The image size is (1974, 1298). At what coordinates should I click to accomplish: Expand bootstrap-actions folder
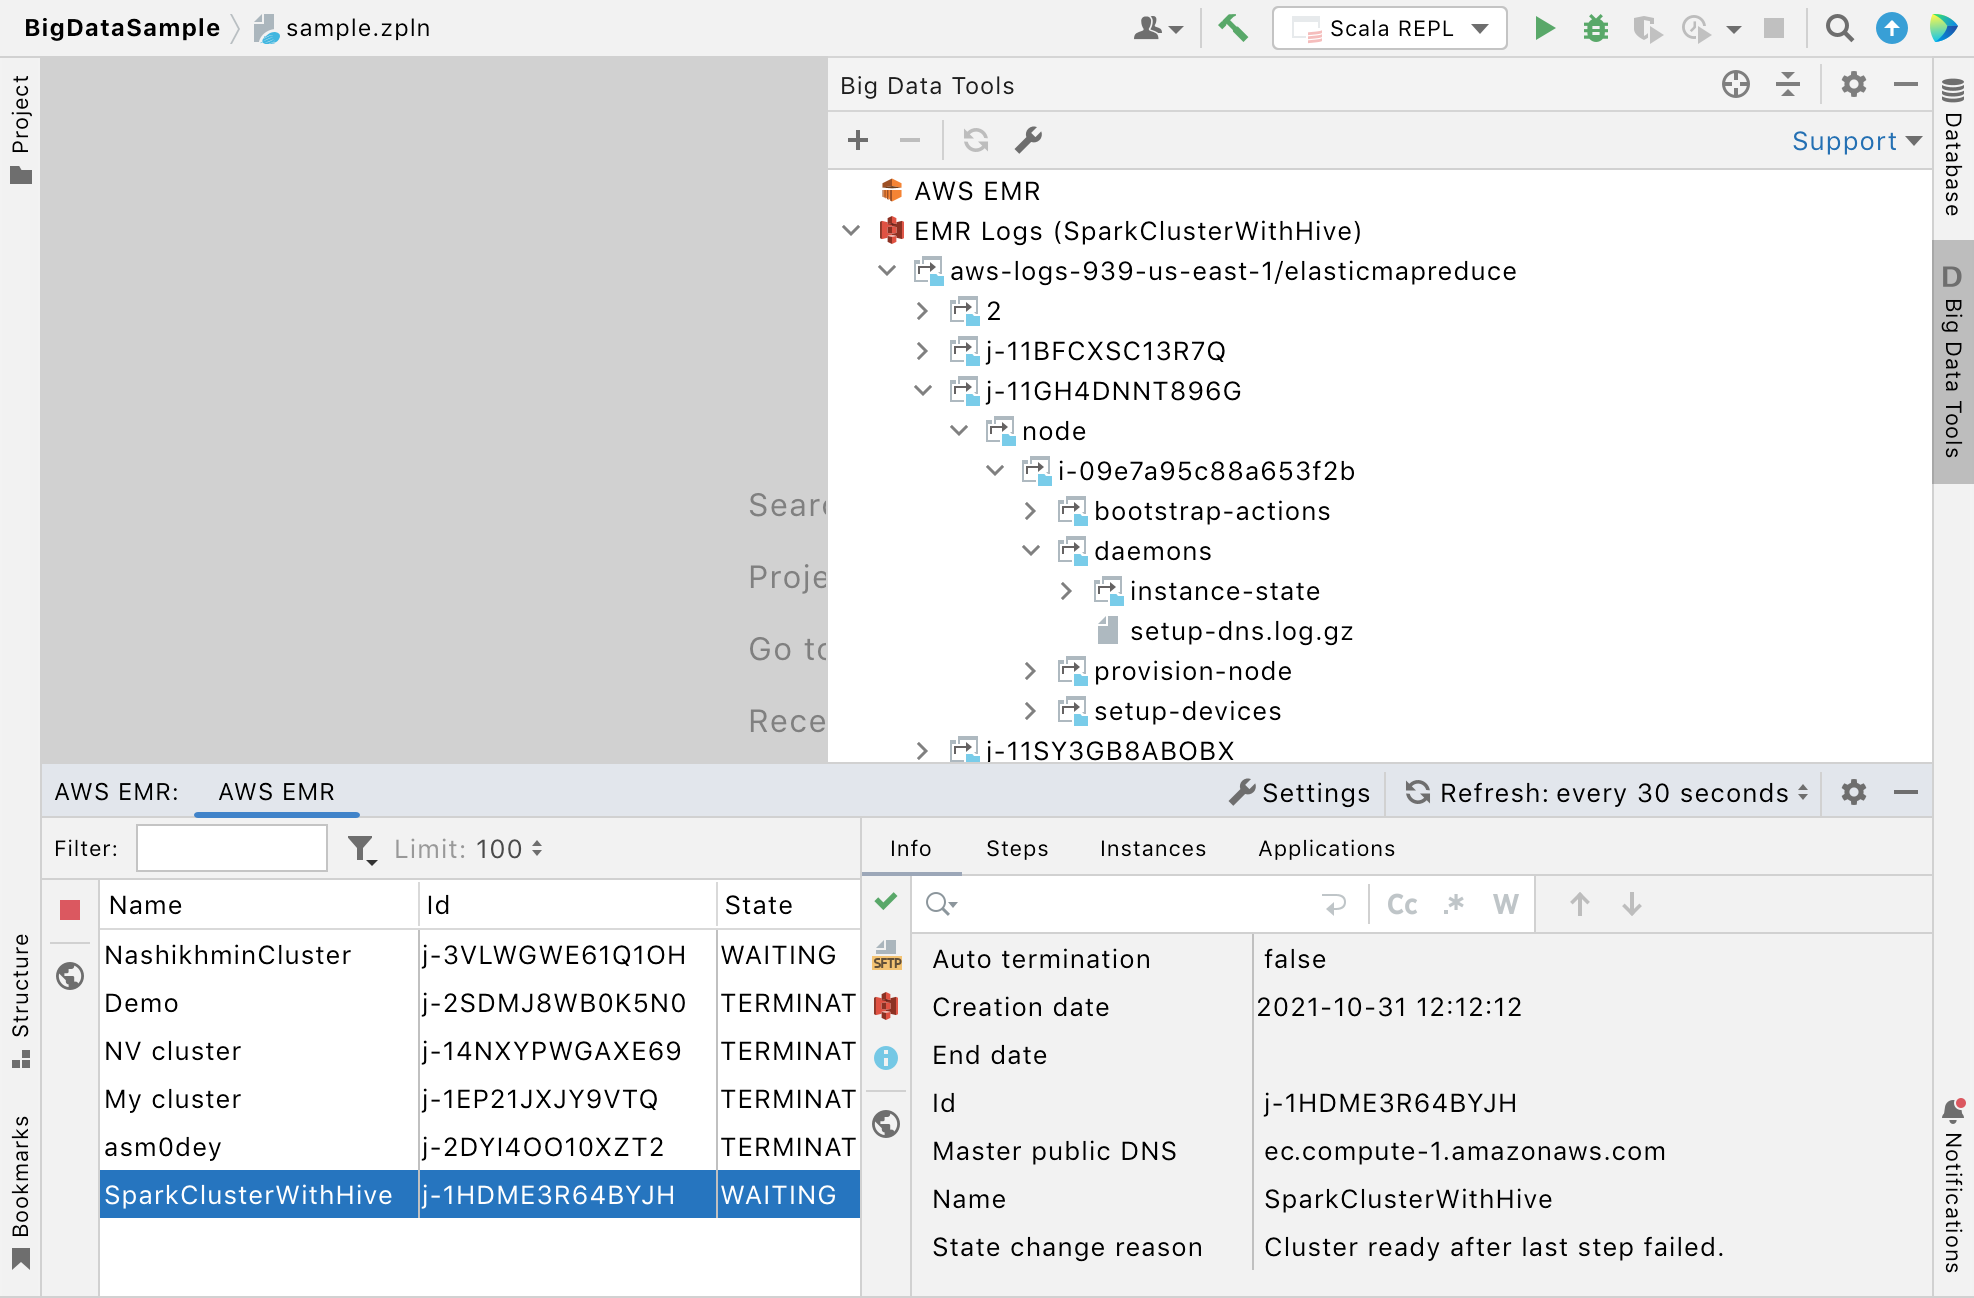click(x=1030, y=511)
